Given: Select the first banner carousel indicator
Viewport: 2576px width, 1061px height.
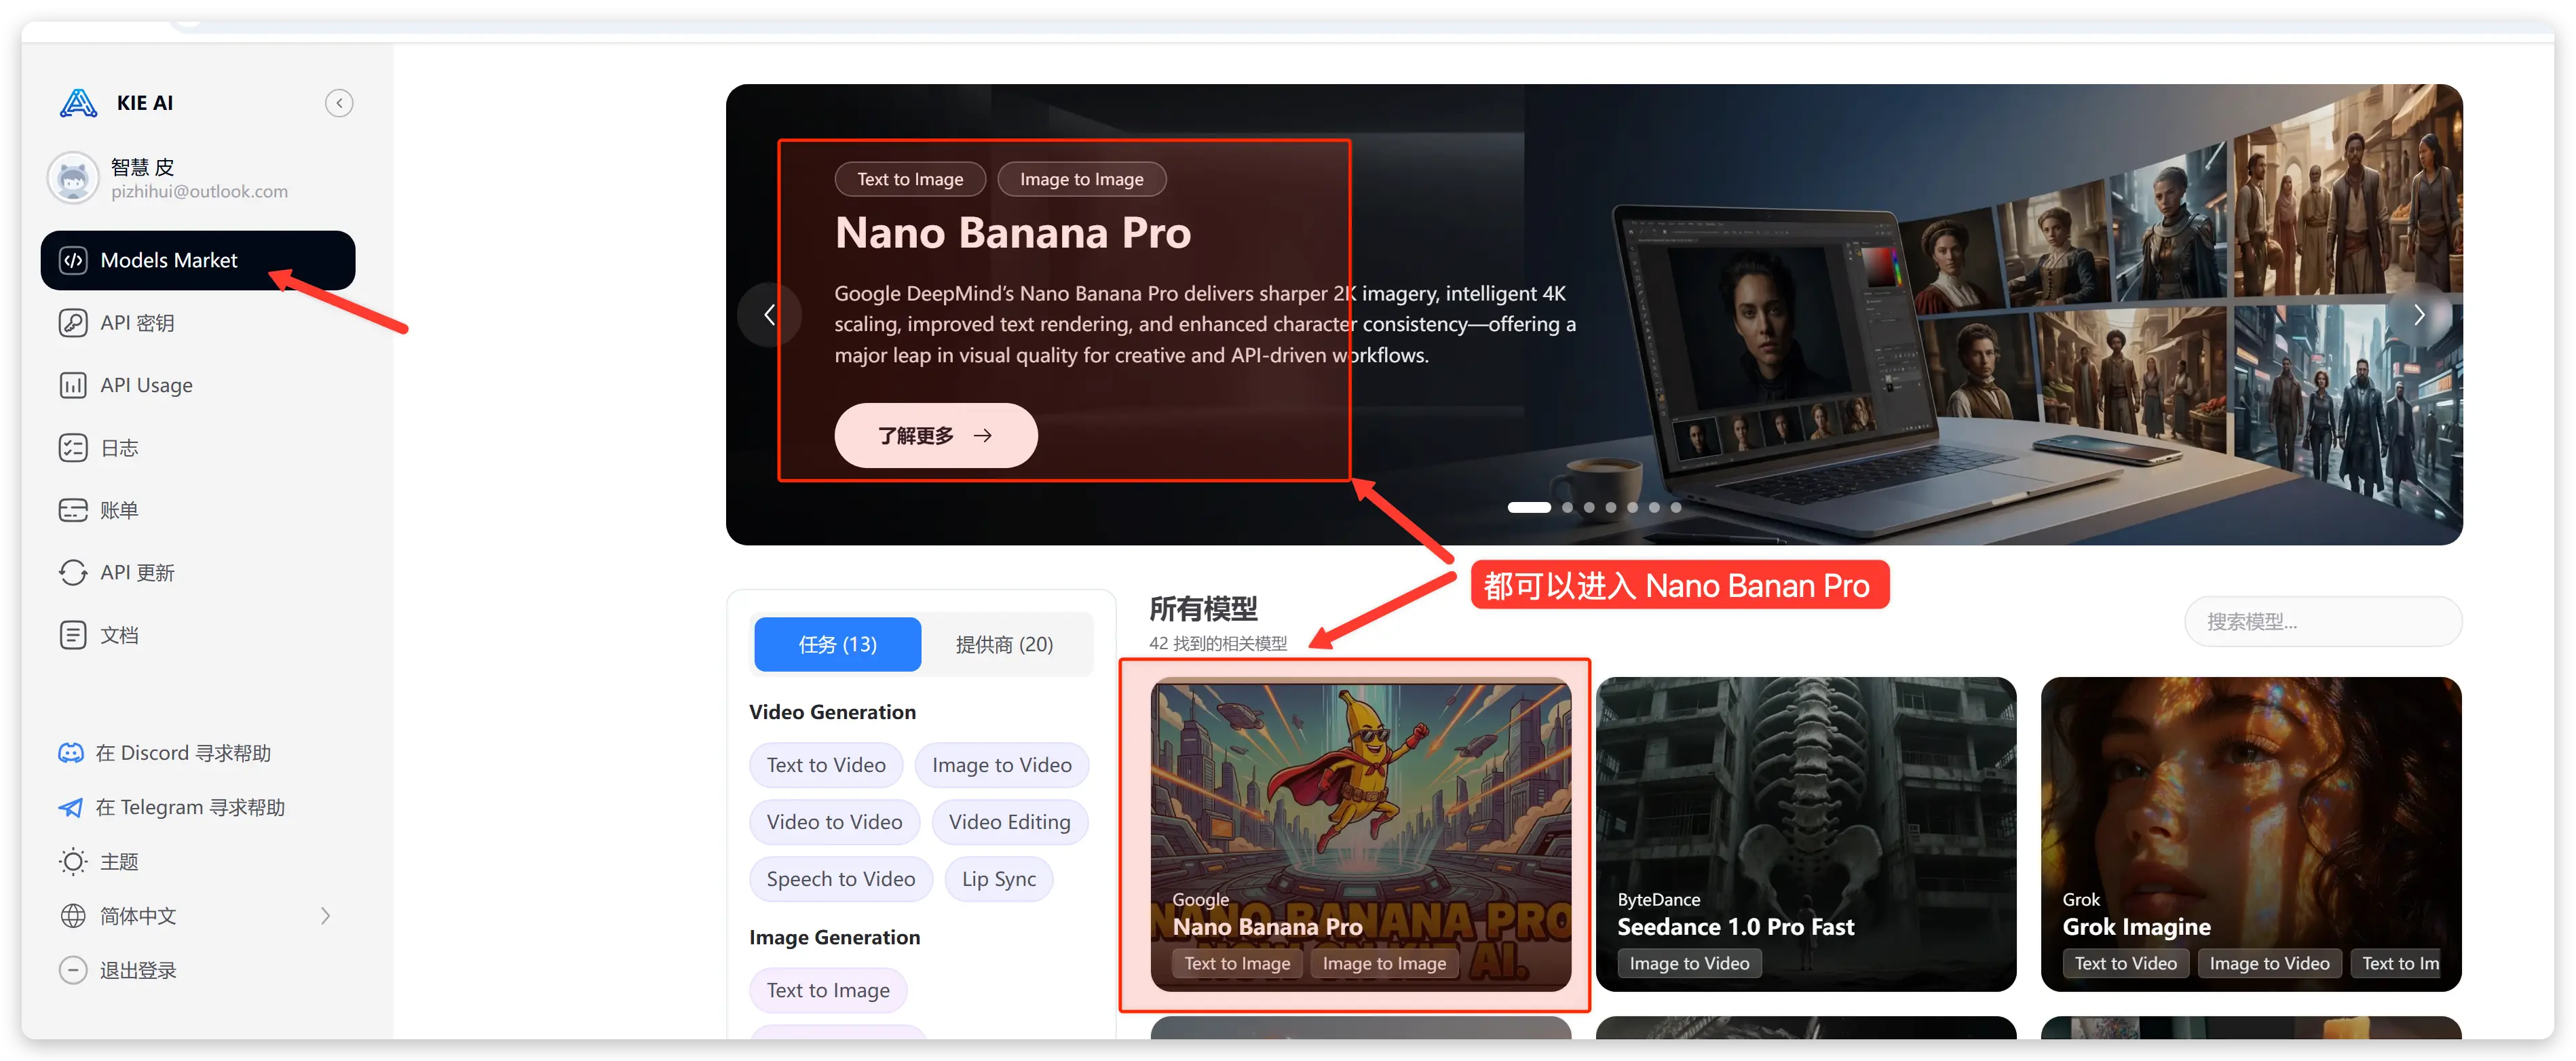Looking at the screenshot, I should (1529, 508).
